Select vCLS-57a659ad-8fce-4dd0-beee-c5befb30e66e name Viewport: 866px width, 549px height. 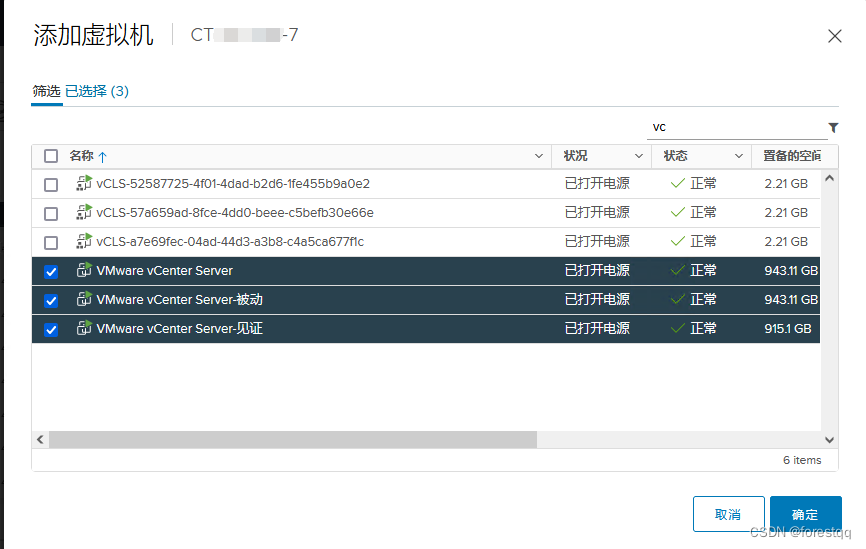pos(235,213)
